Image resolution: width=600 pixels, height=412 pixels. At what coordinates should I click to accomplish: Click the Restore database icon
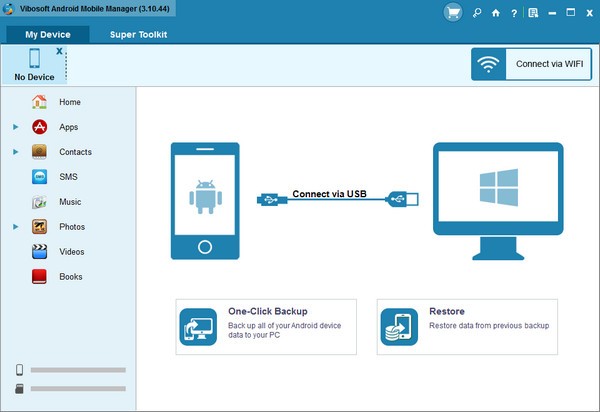[x=399, y=327]
